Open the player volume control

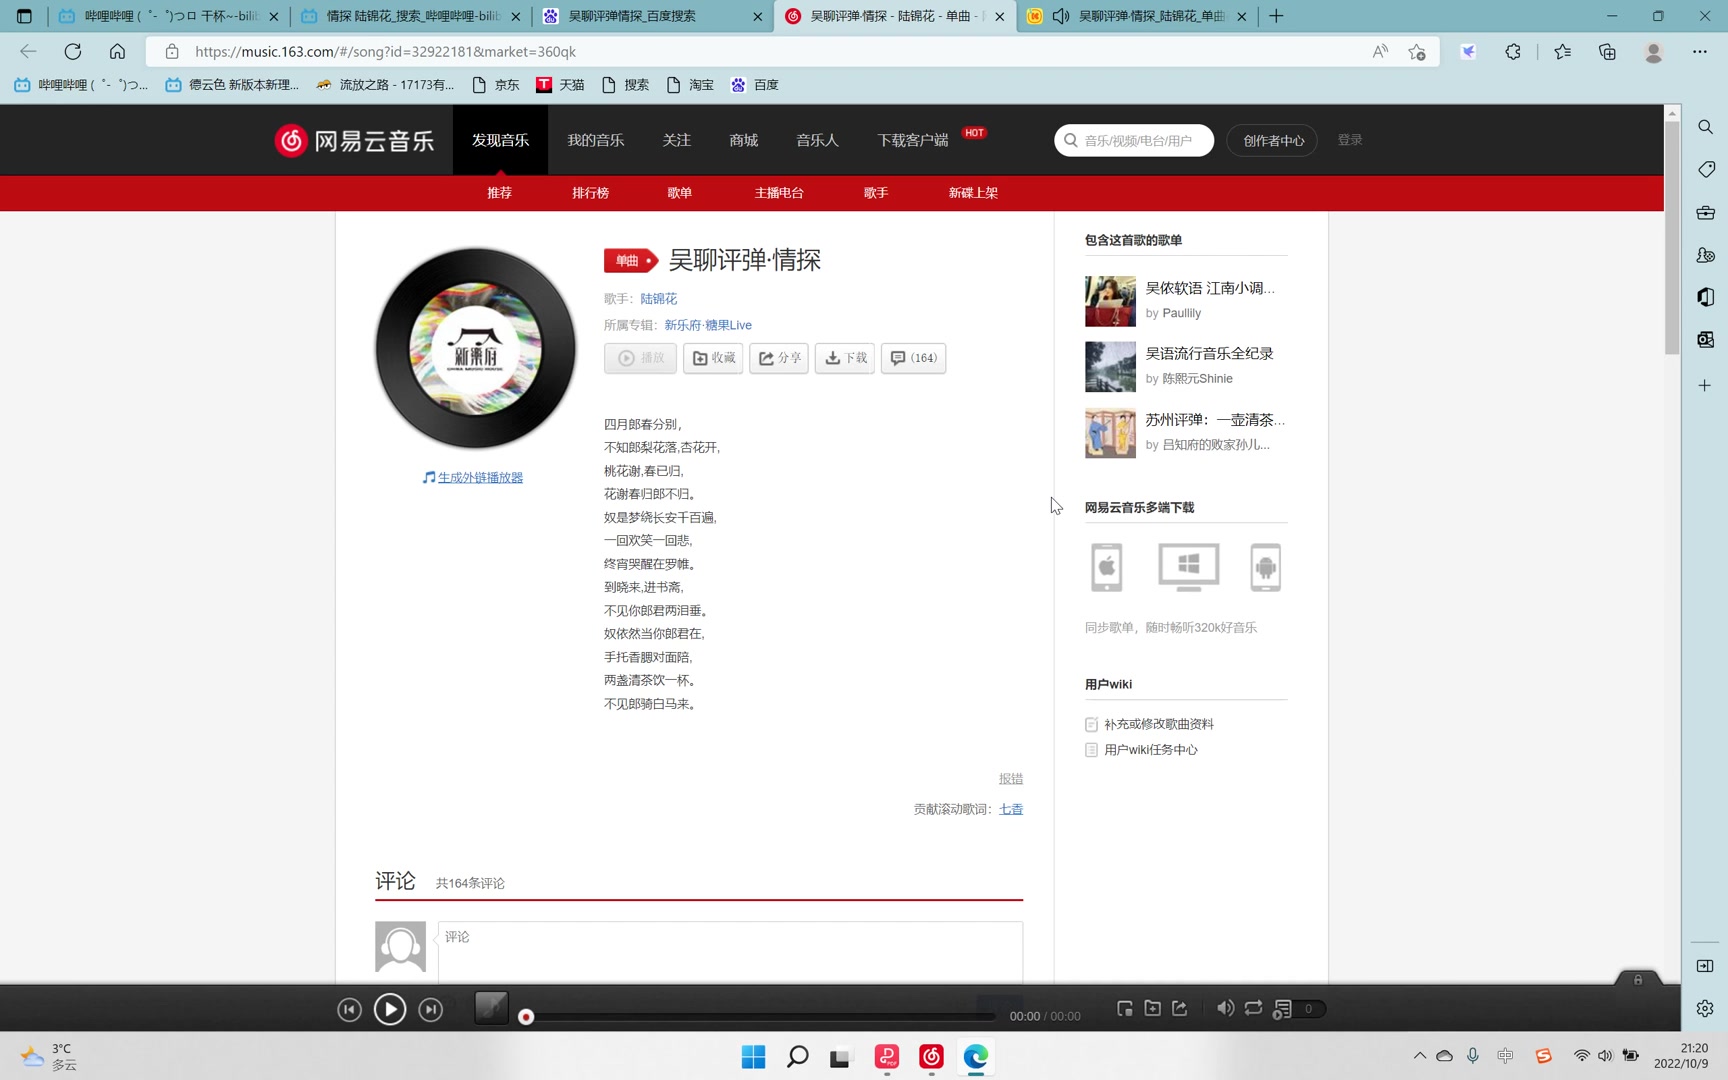coord(1225,1008)
